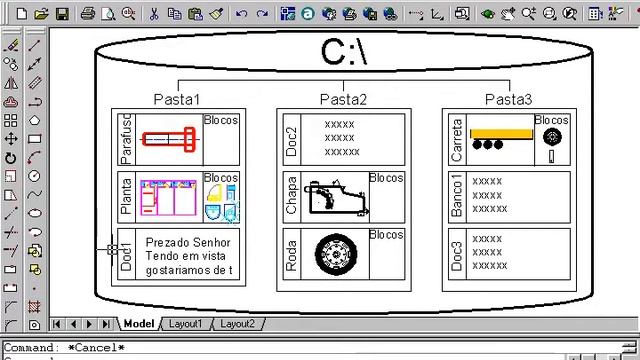Select the Array tool
Image resolution: width=640 pixels, height=360 pixels.
[x=11, y=120]
